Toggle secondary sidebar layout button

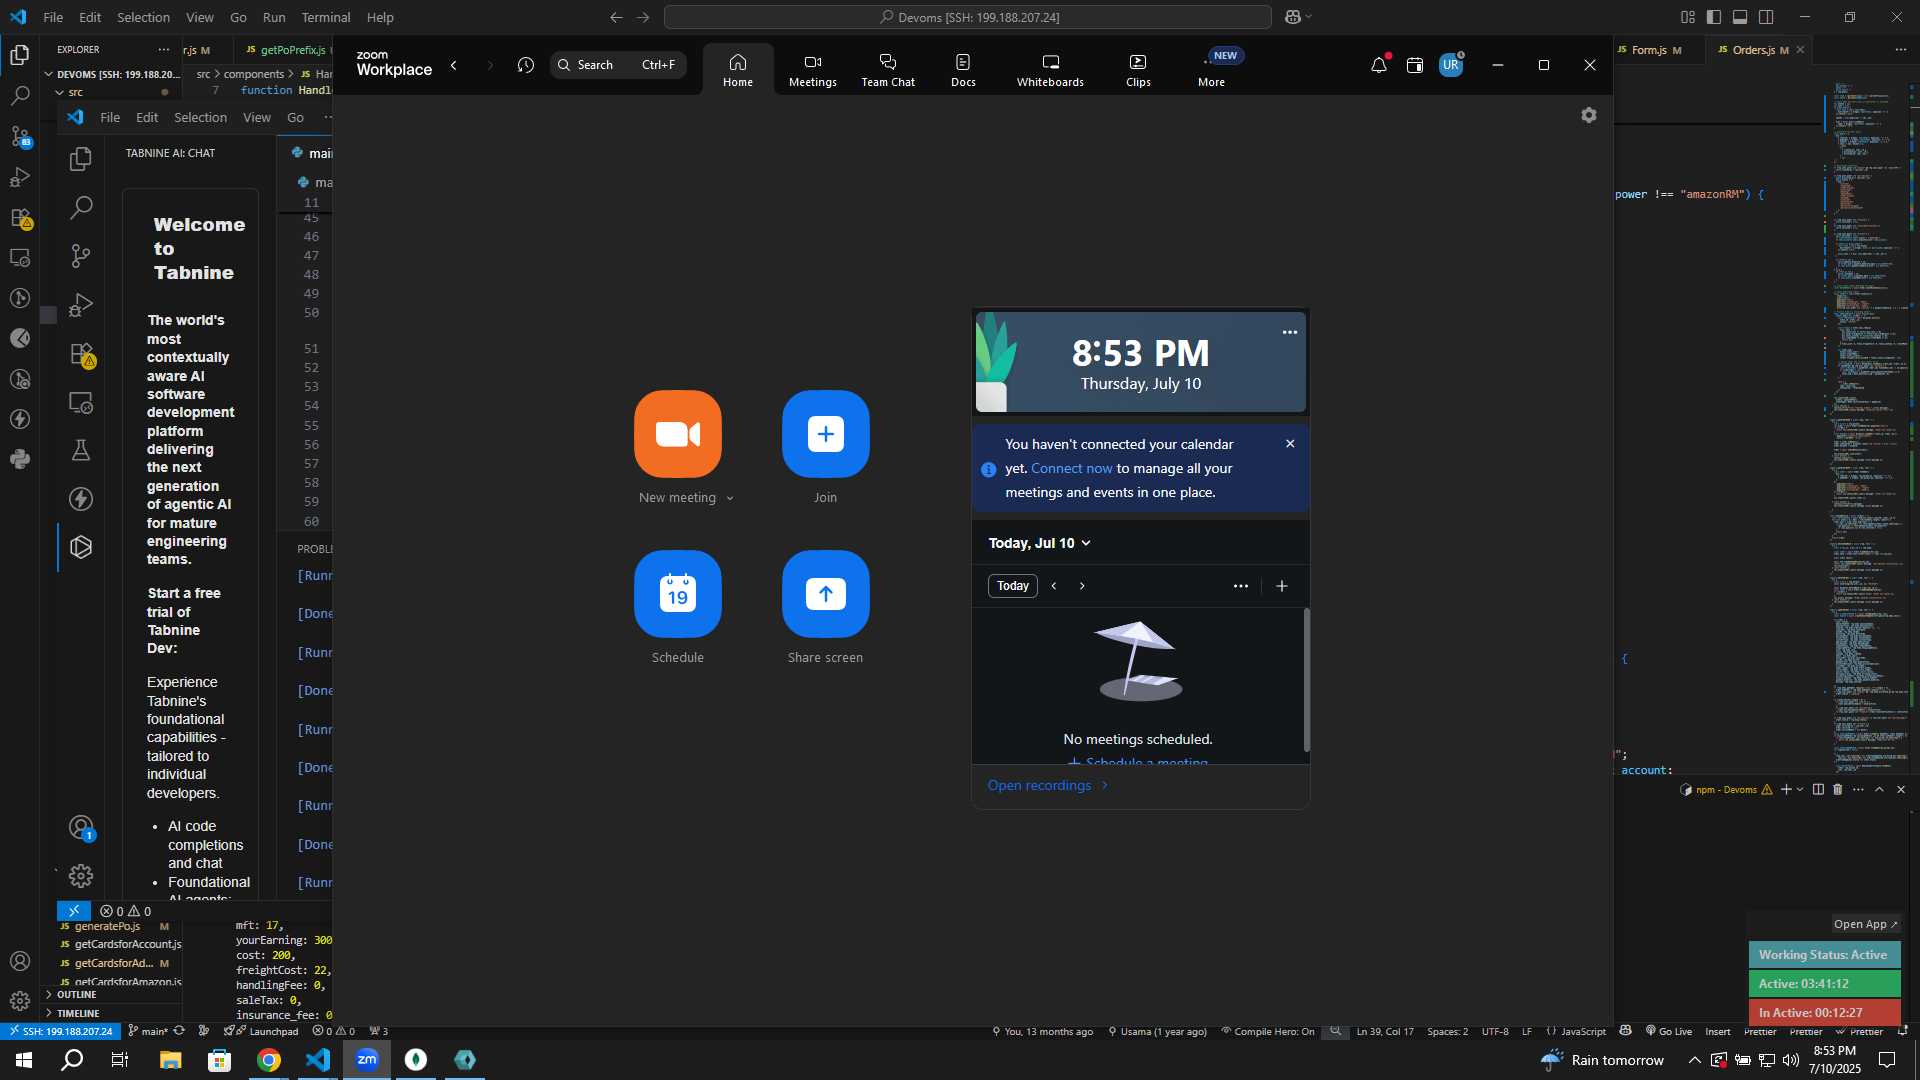click(x=1766, y=17)
